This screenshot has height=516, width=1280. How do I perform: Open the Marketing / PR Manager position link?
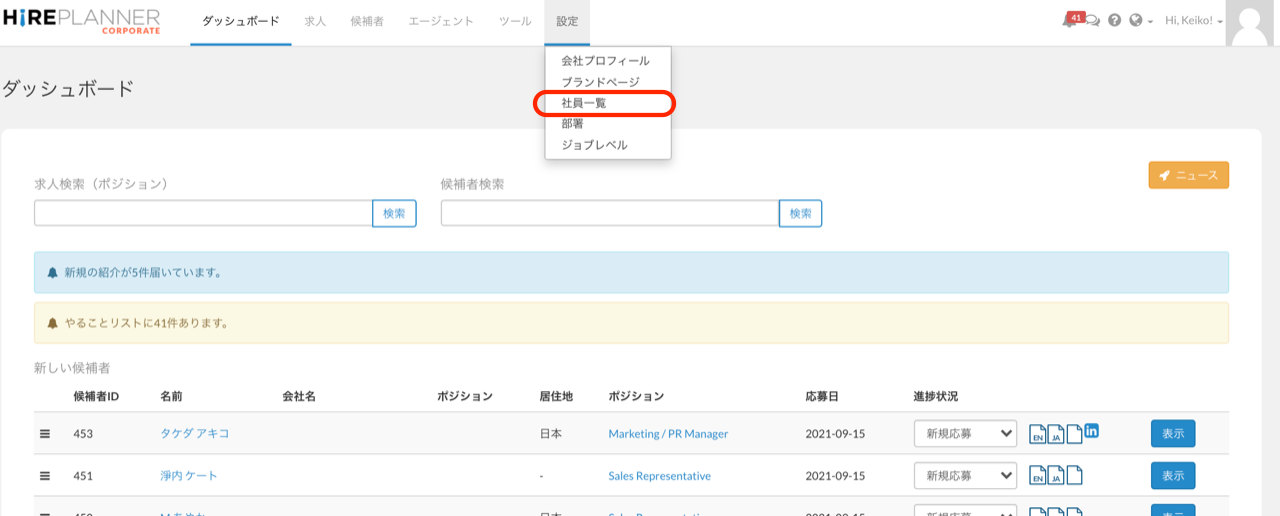[668, 434]
